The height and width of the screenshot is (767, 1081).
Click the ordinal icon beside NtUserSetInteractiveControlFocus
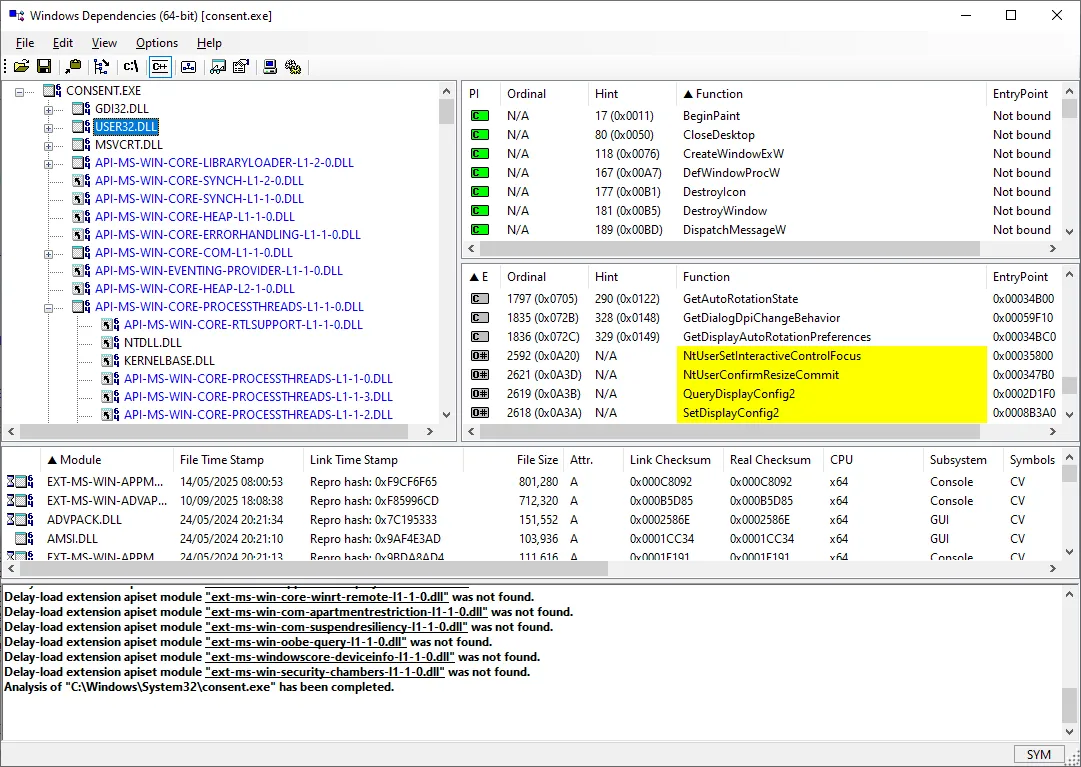(x=480, y=356)
